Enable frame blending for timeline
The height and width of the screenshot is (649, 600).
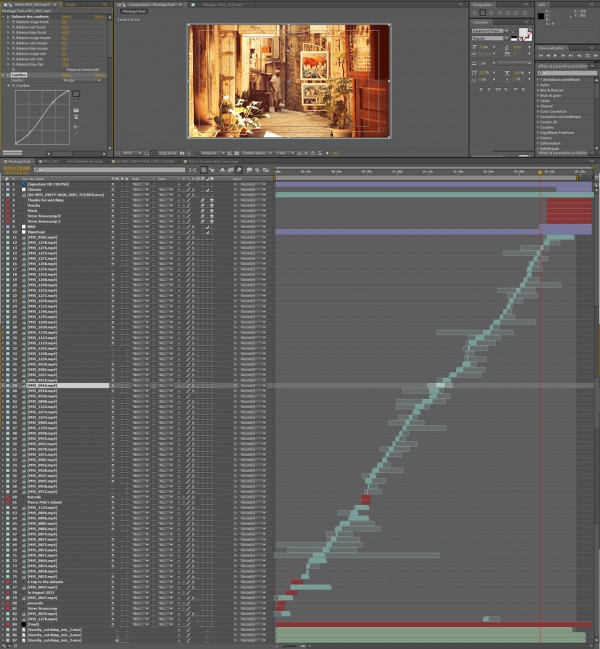pos(230,170)
